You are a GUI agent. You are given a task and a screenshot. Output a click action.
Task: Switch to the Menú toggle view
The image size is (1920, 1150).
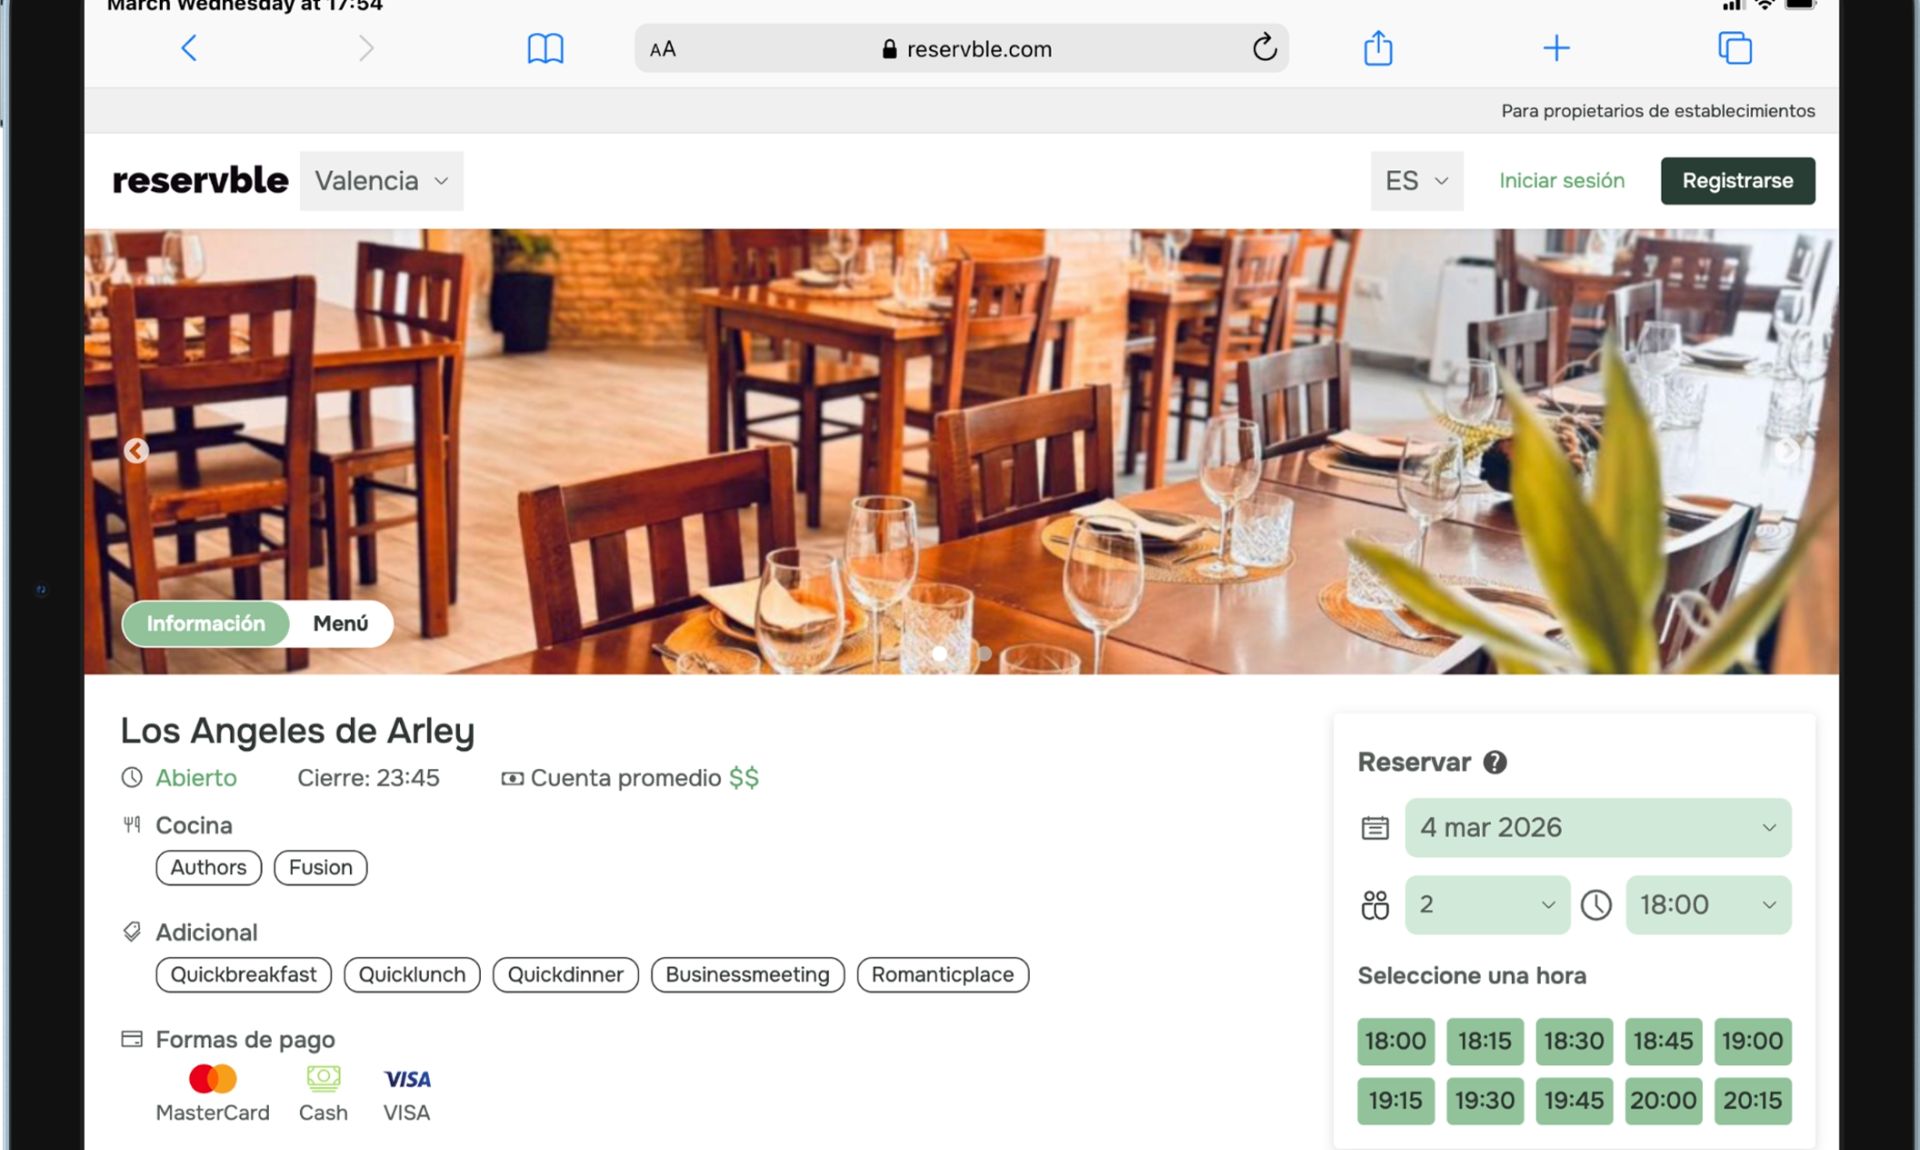340,624
